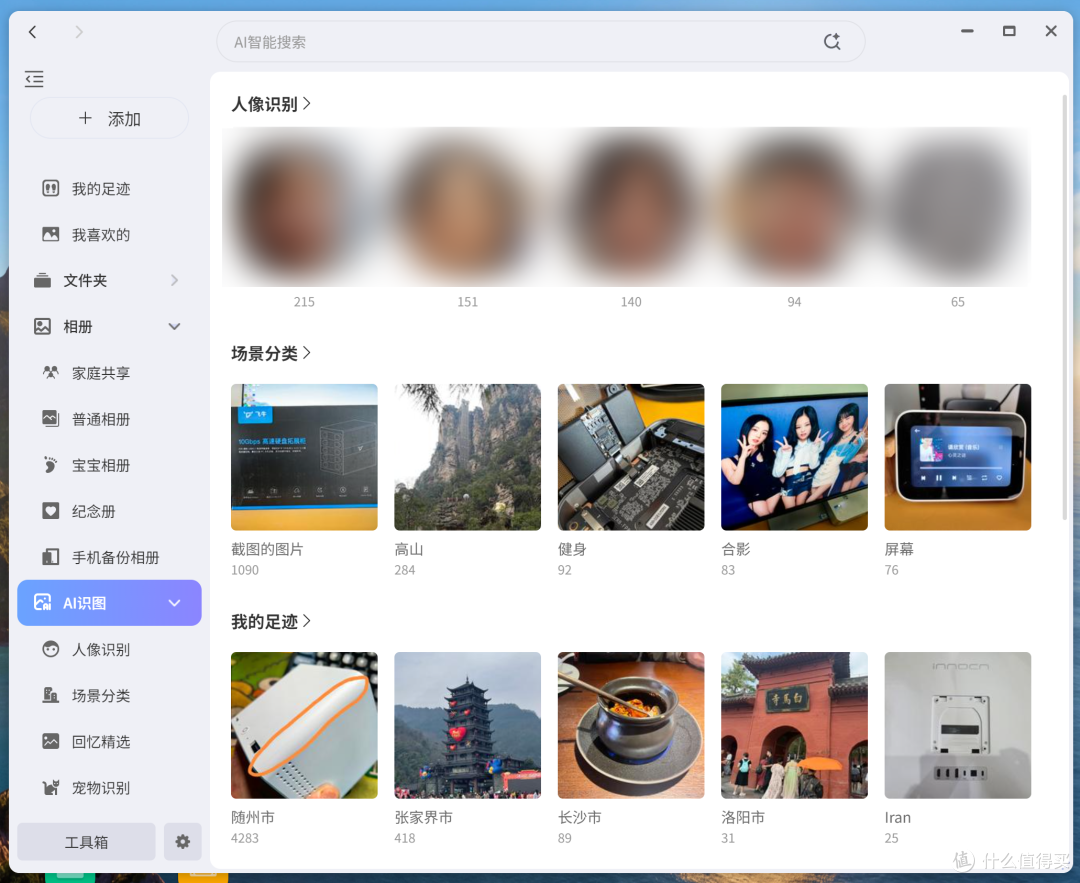Select 我喜欢的 in the sidebar
This screenshot has width=1080, height=883.
(x=109, y=234)
